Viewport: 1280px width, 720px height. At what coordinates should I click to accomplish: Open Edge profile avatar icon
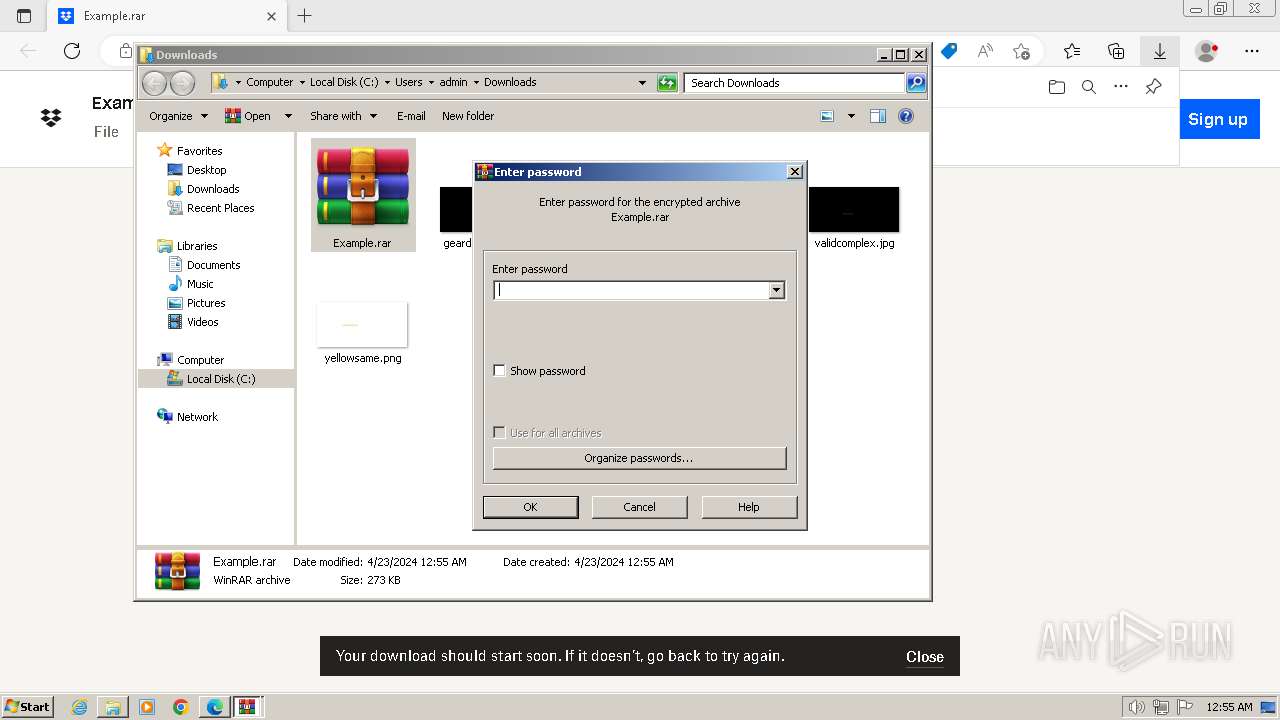coord(1207,51)
